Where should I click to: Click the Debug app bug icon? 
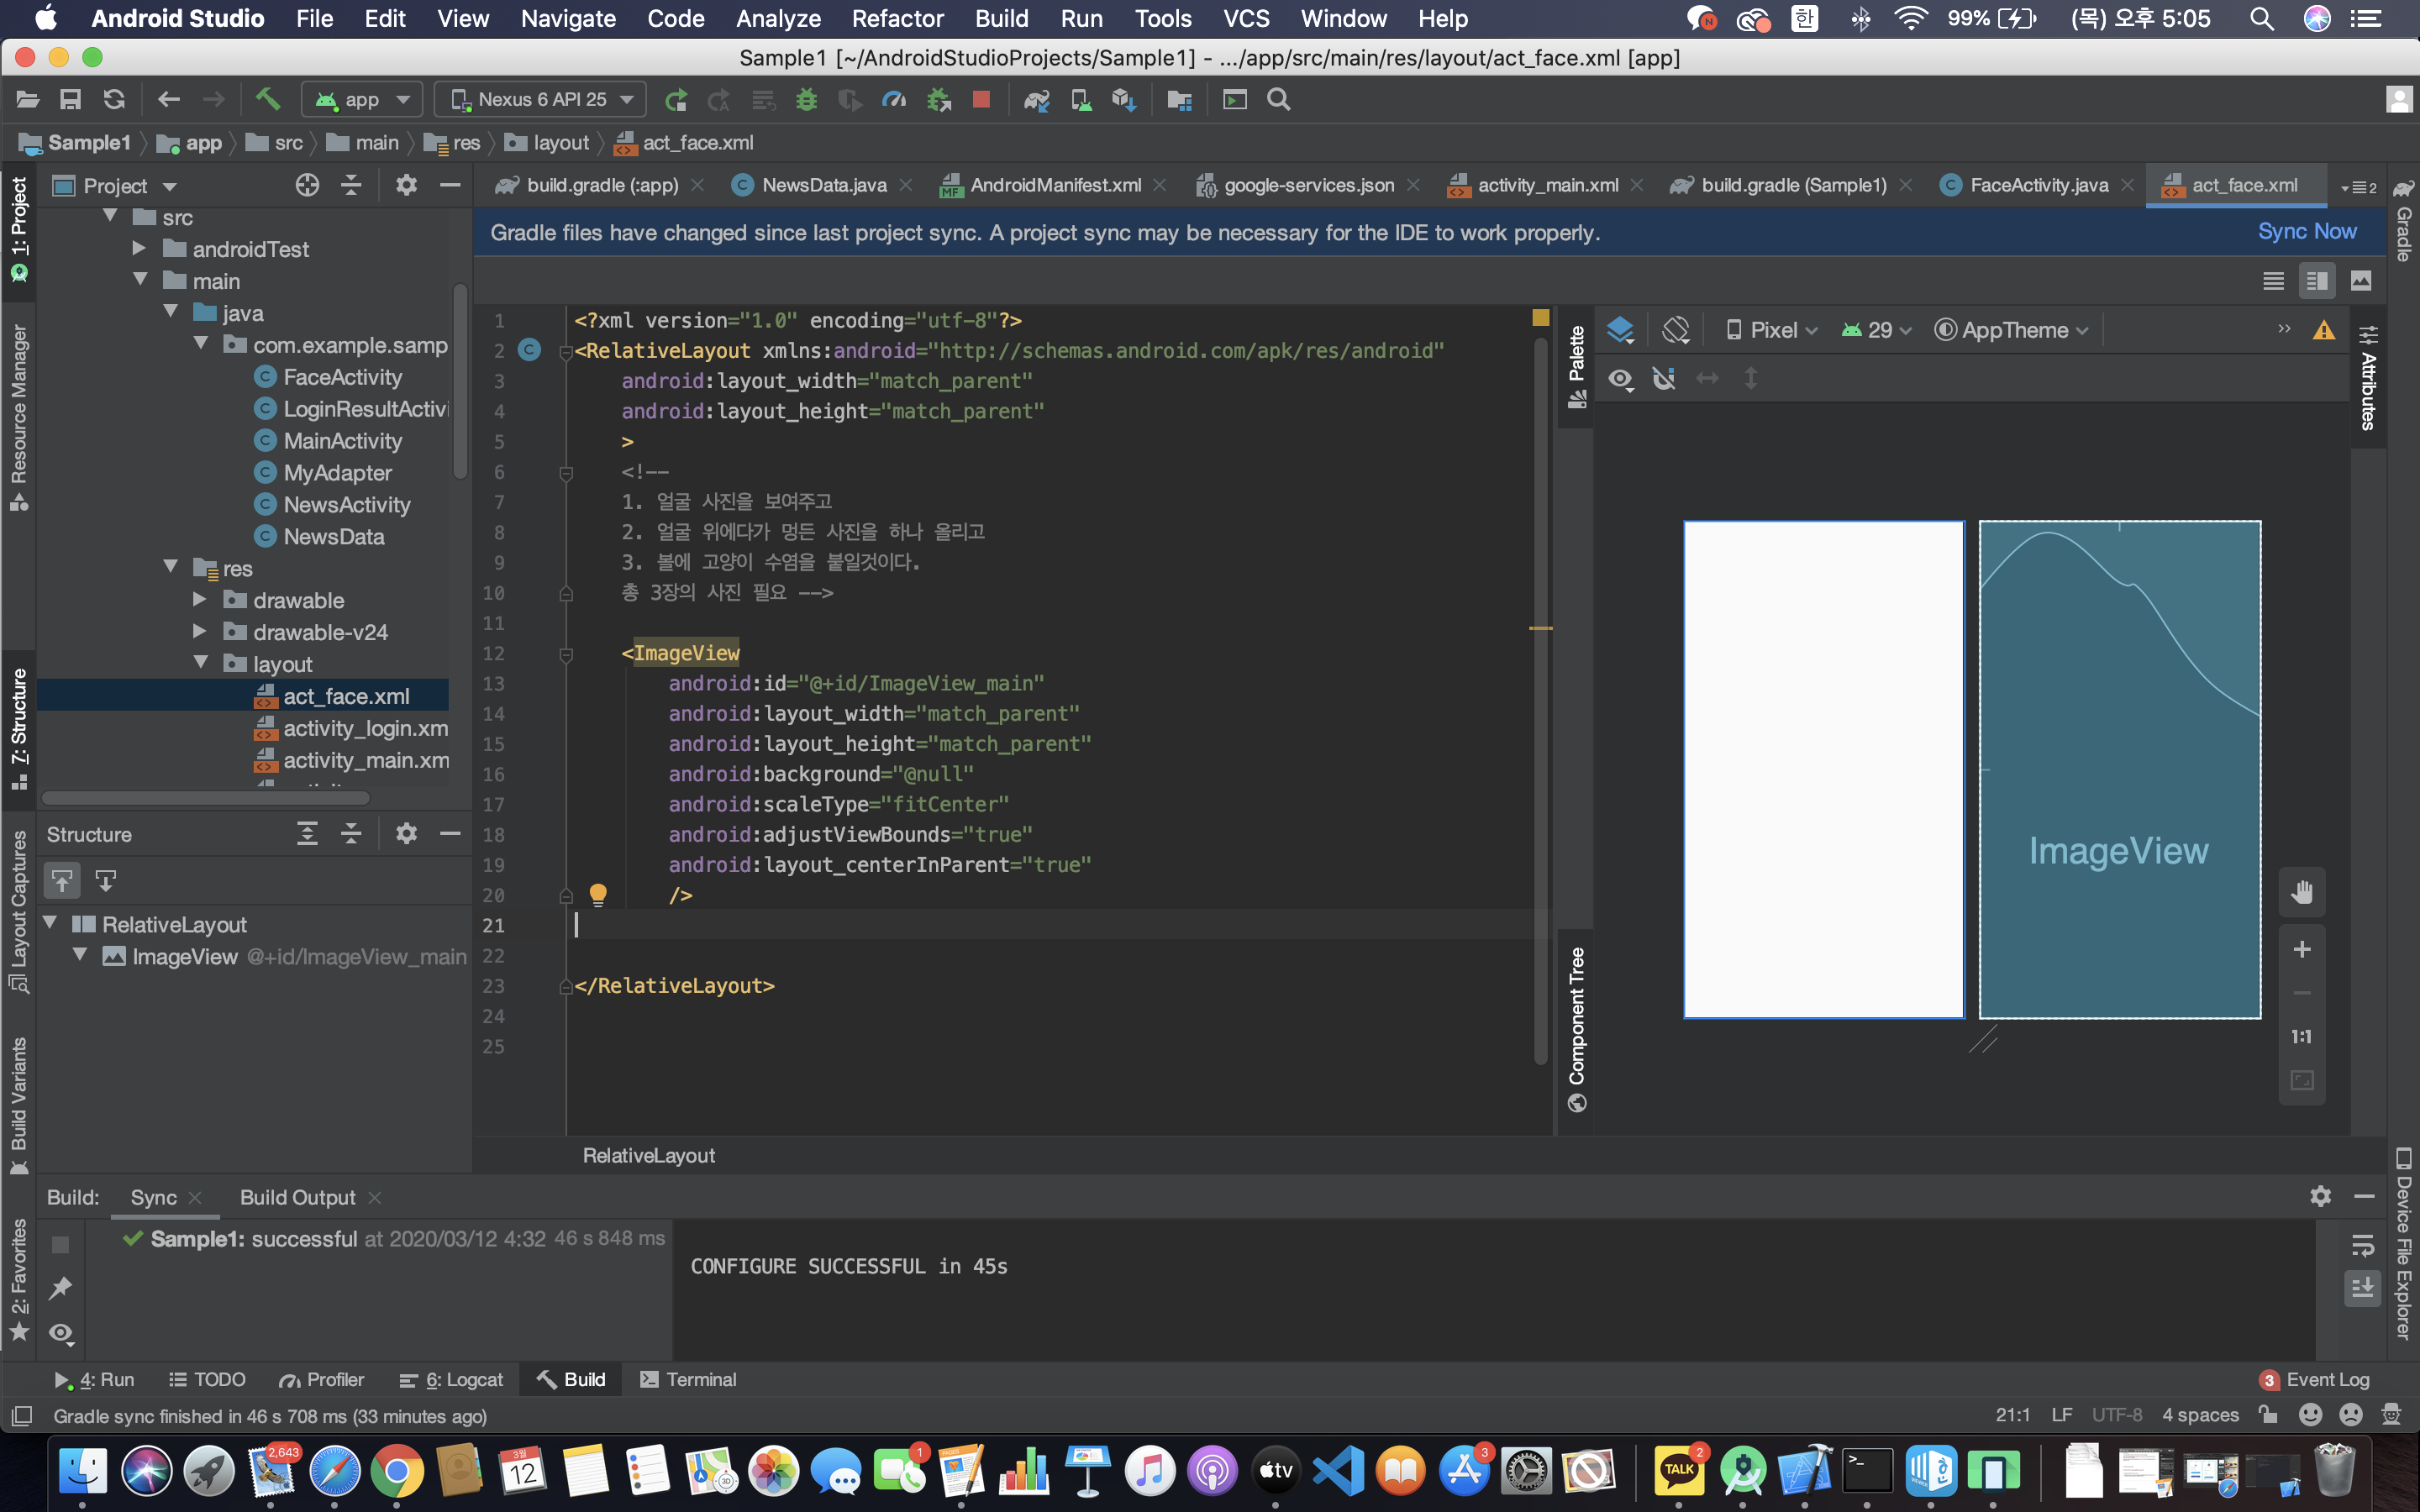pos(806,99)
